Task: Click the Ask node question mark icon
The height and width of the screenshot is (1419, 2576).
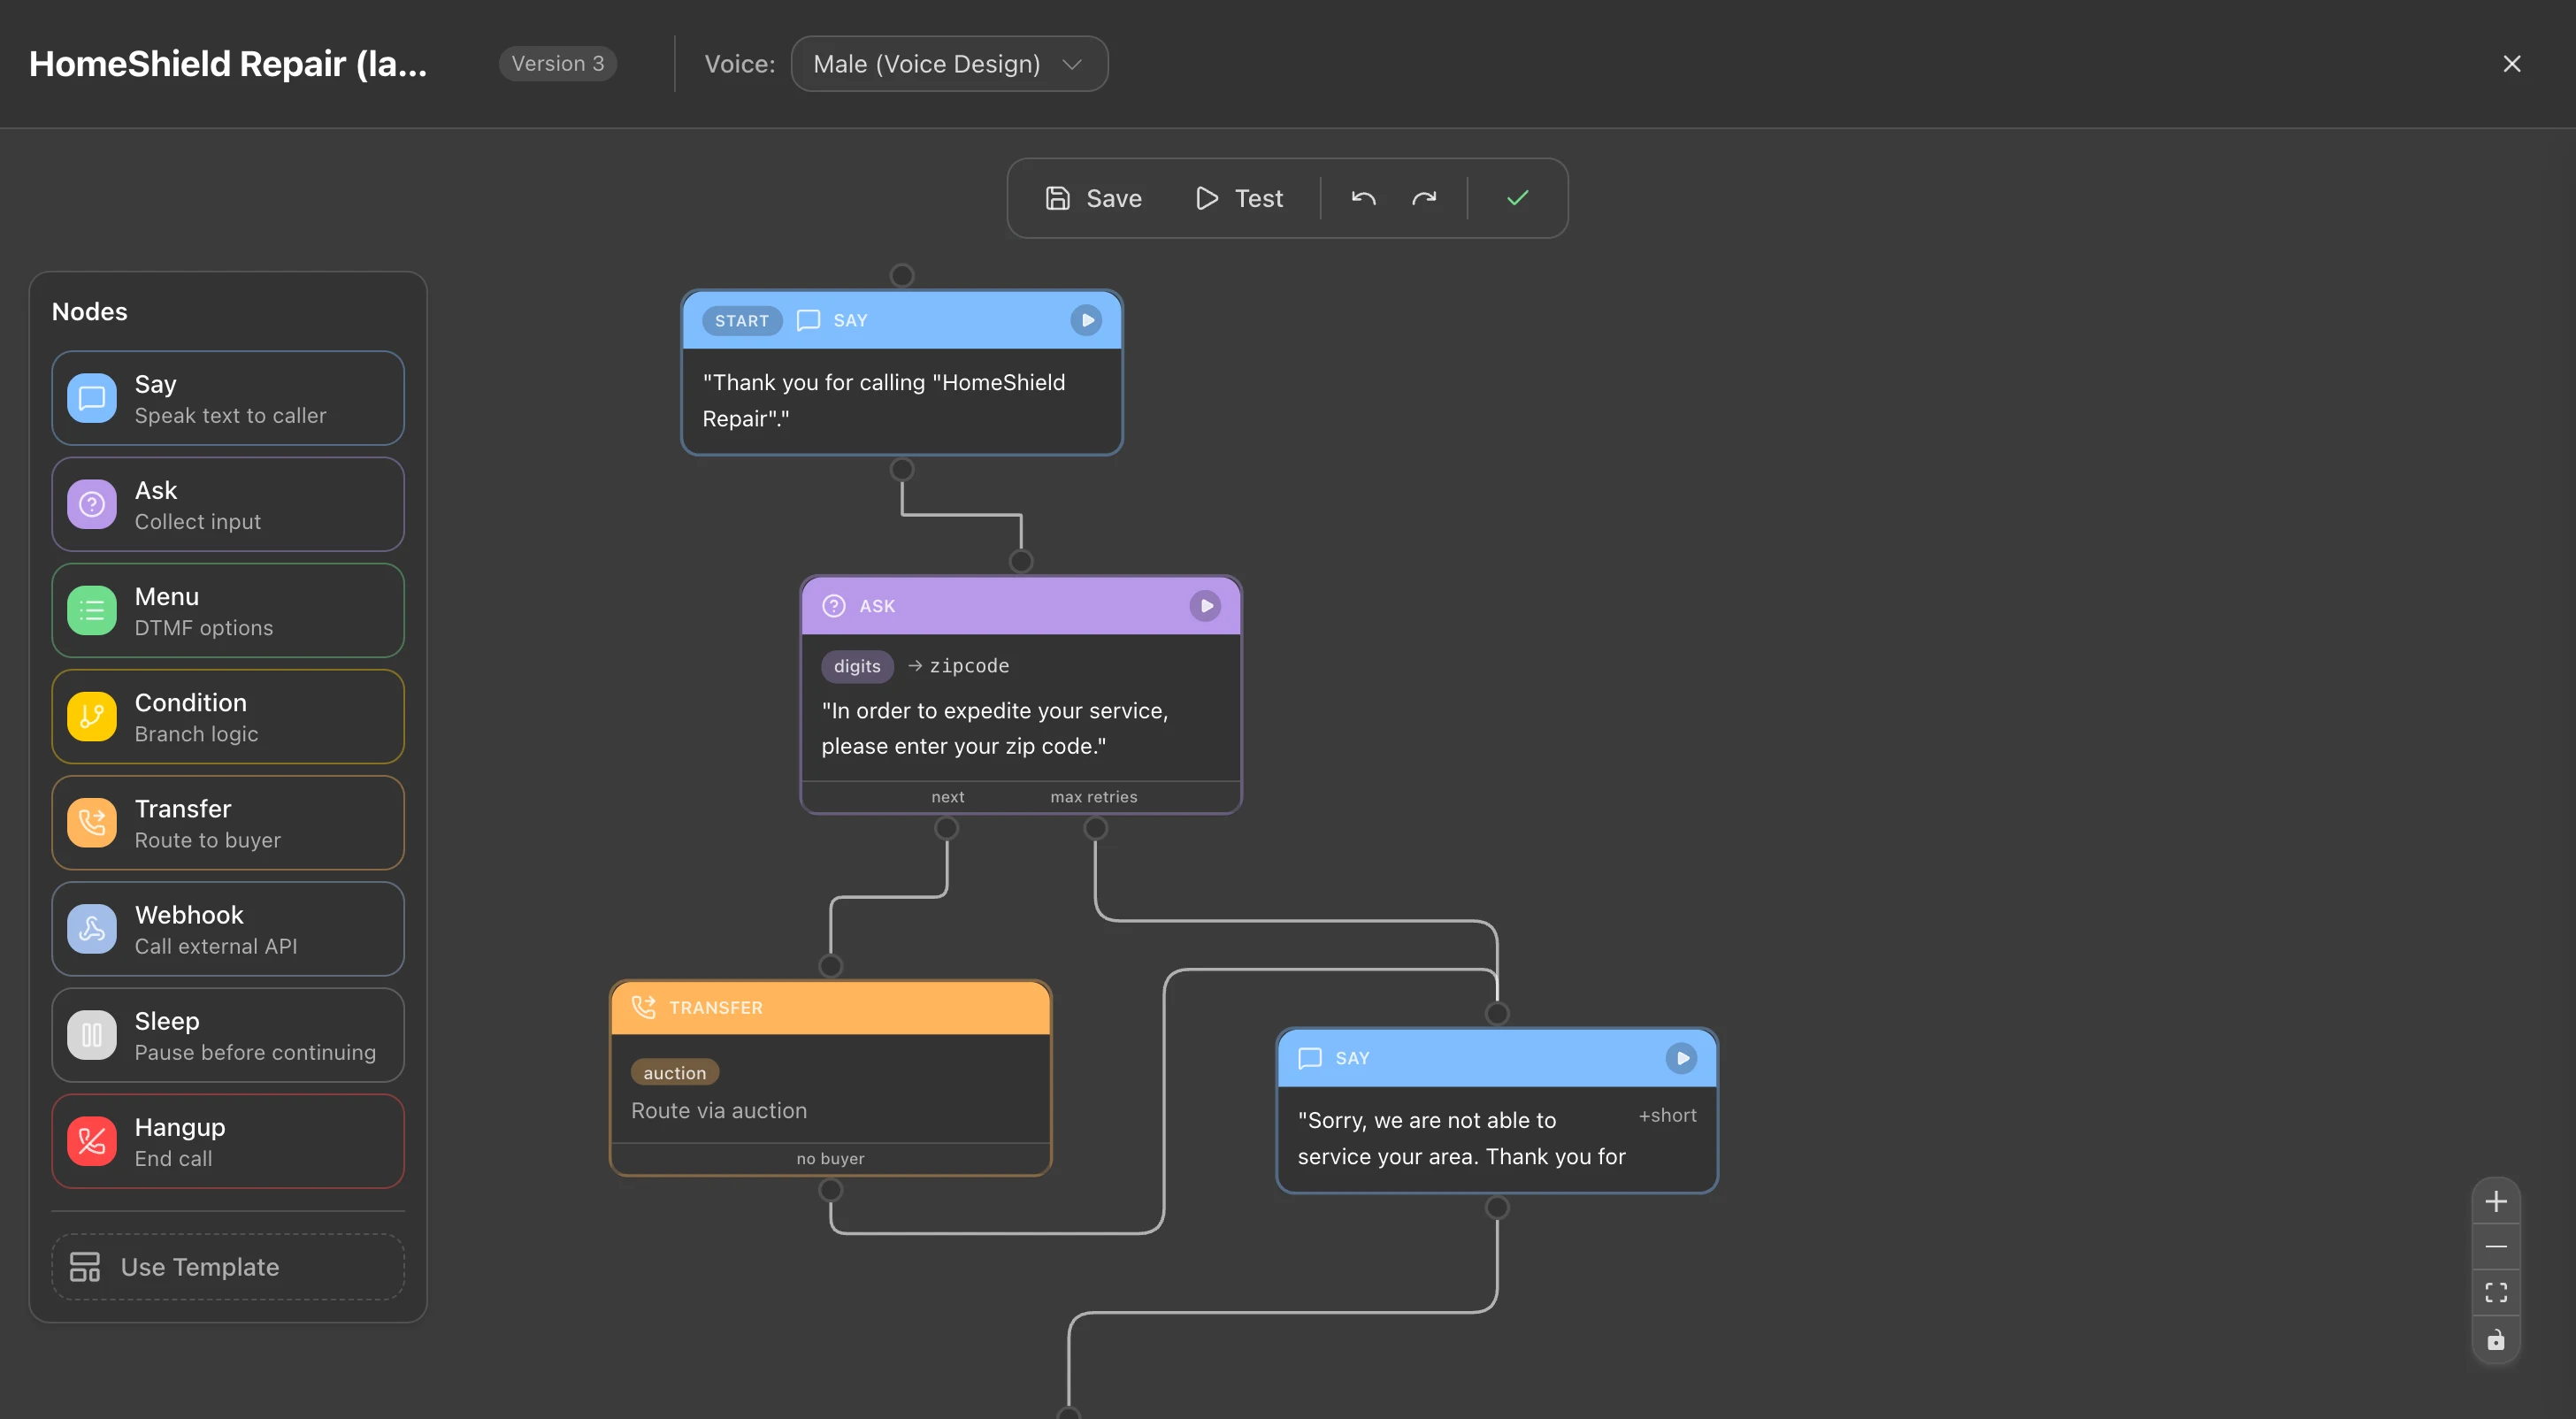Action: click(x=92, y=504)
